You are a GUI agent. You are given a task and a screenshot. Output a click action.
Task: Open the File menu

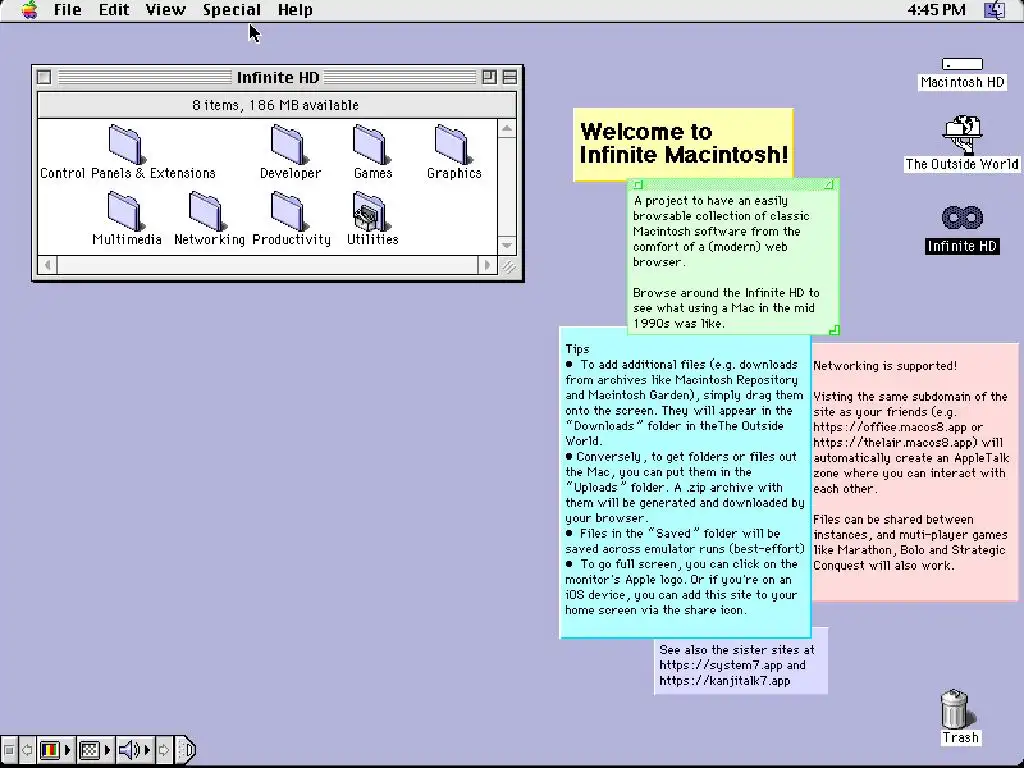68,10
